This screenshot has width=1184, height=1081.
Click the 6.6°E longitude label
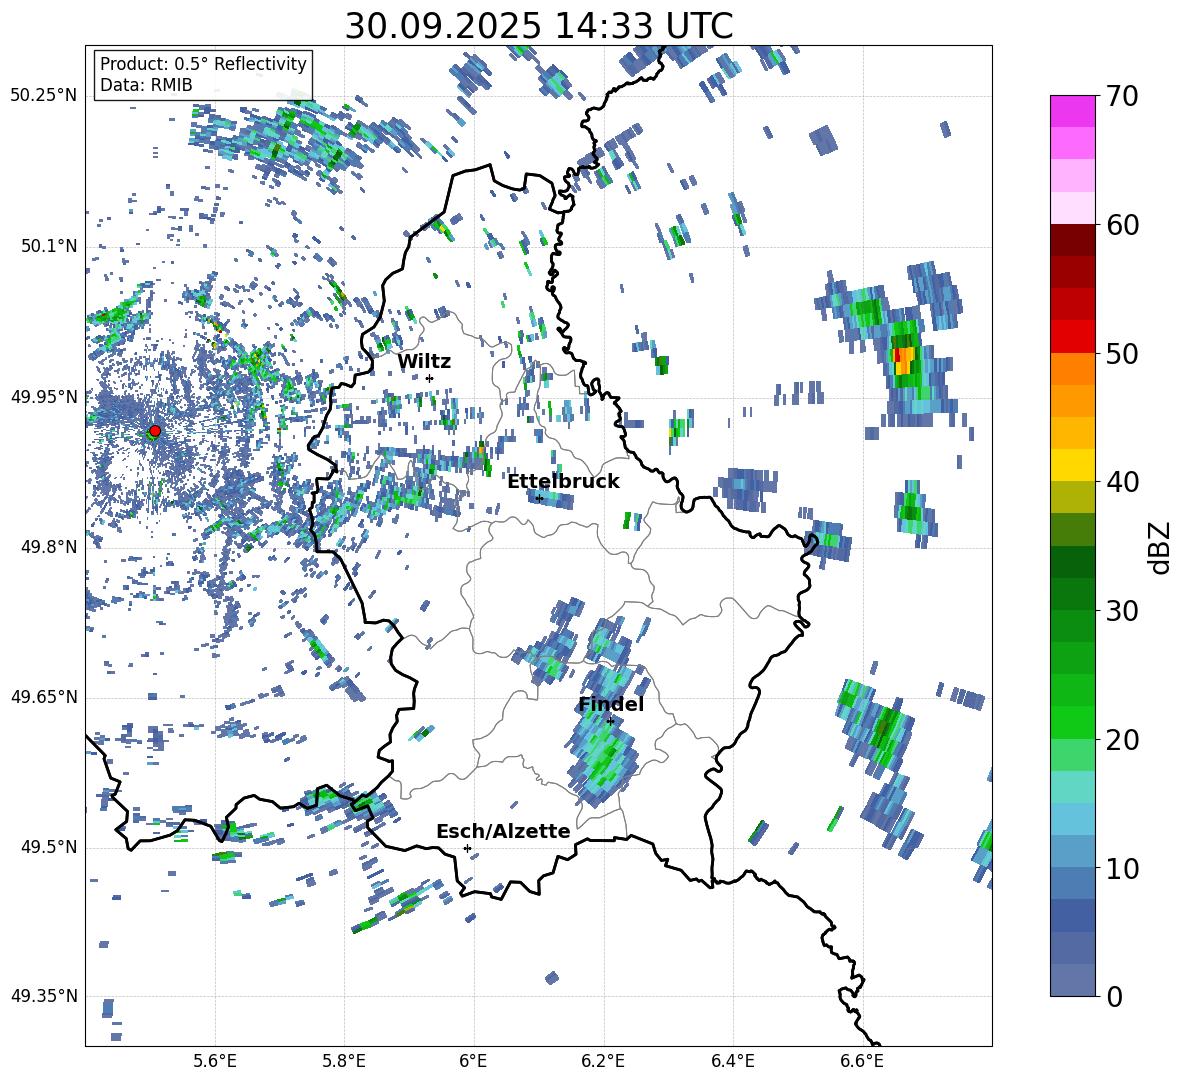(862, 1061)
